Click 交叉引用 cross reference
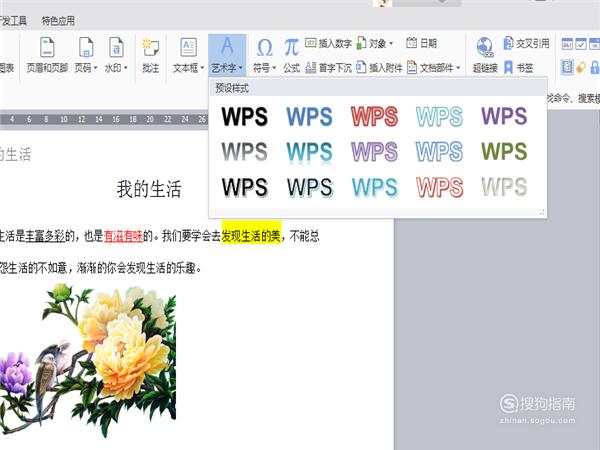Screen dimensions: 600x450 tap(526, 43)
